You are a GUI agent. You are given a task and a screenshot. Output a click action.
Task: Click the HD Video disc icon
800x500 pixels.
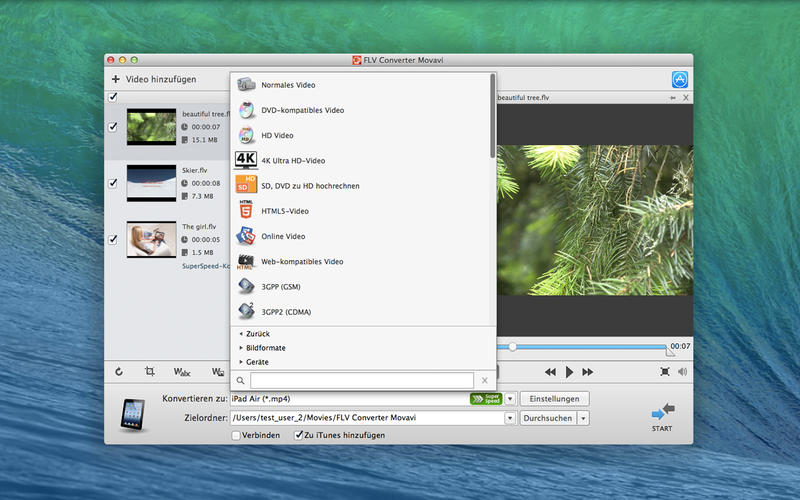click(246, 135)
